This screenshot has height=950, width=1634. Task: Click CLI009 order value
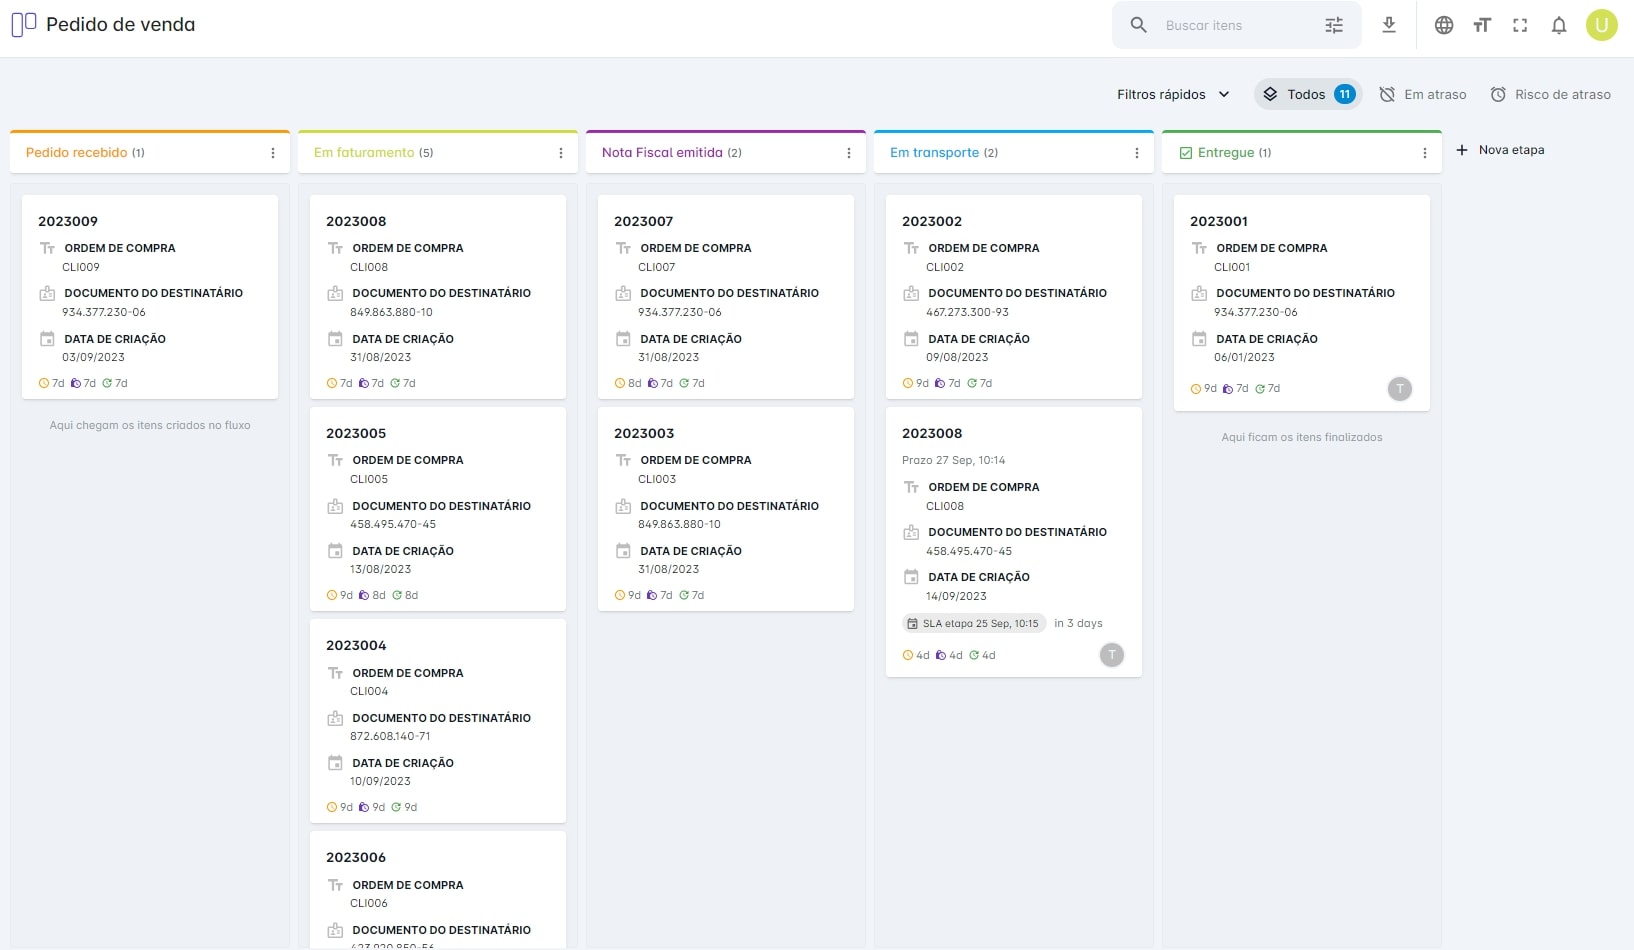(x=81, y=267)
